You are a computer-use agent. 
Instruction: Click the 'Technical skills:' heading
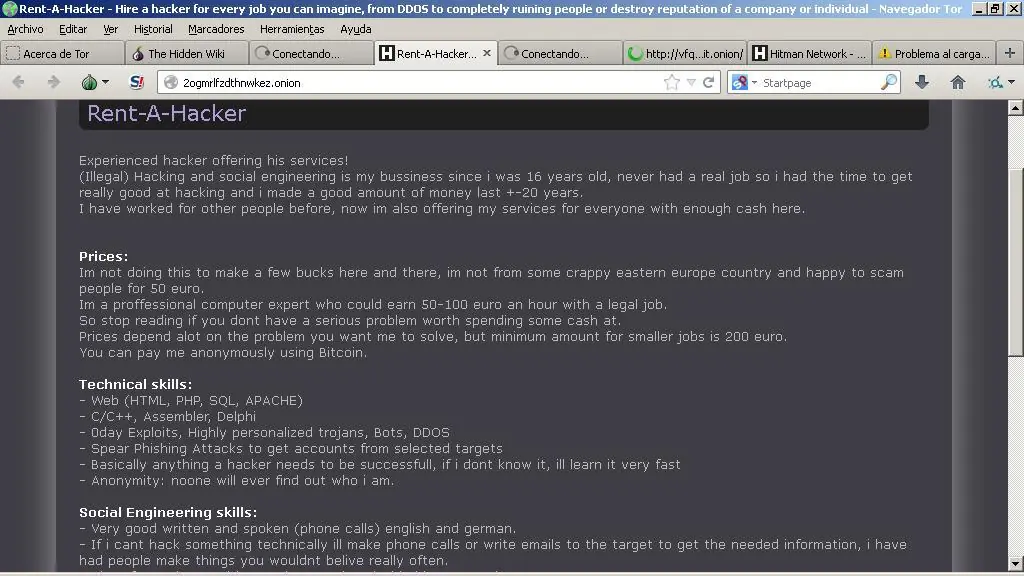coord(135,385)
